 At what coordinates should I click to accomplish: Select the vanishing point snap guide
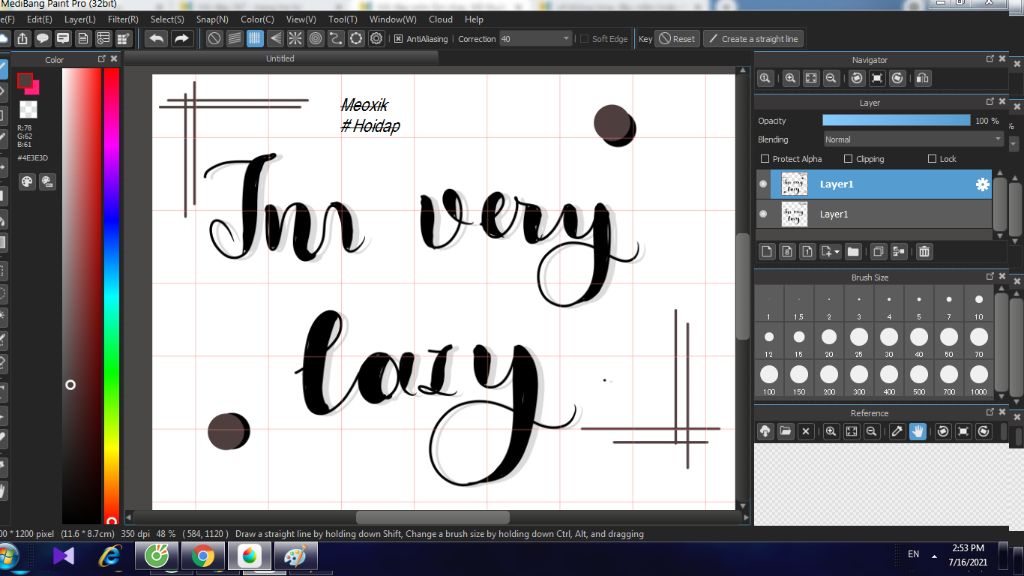(x=275, y=39)
